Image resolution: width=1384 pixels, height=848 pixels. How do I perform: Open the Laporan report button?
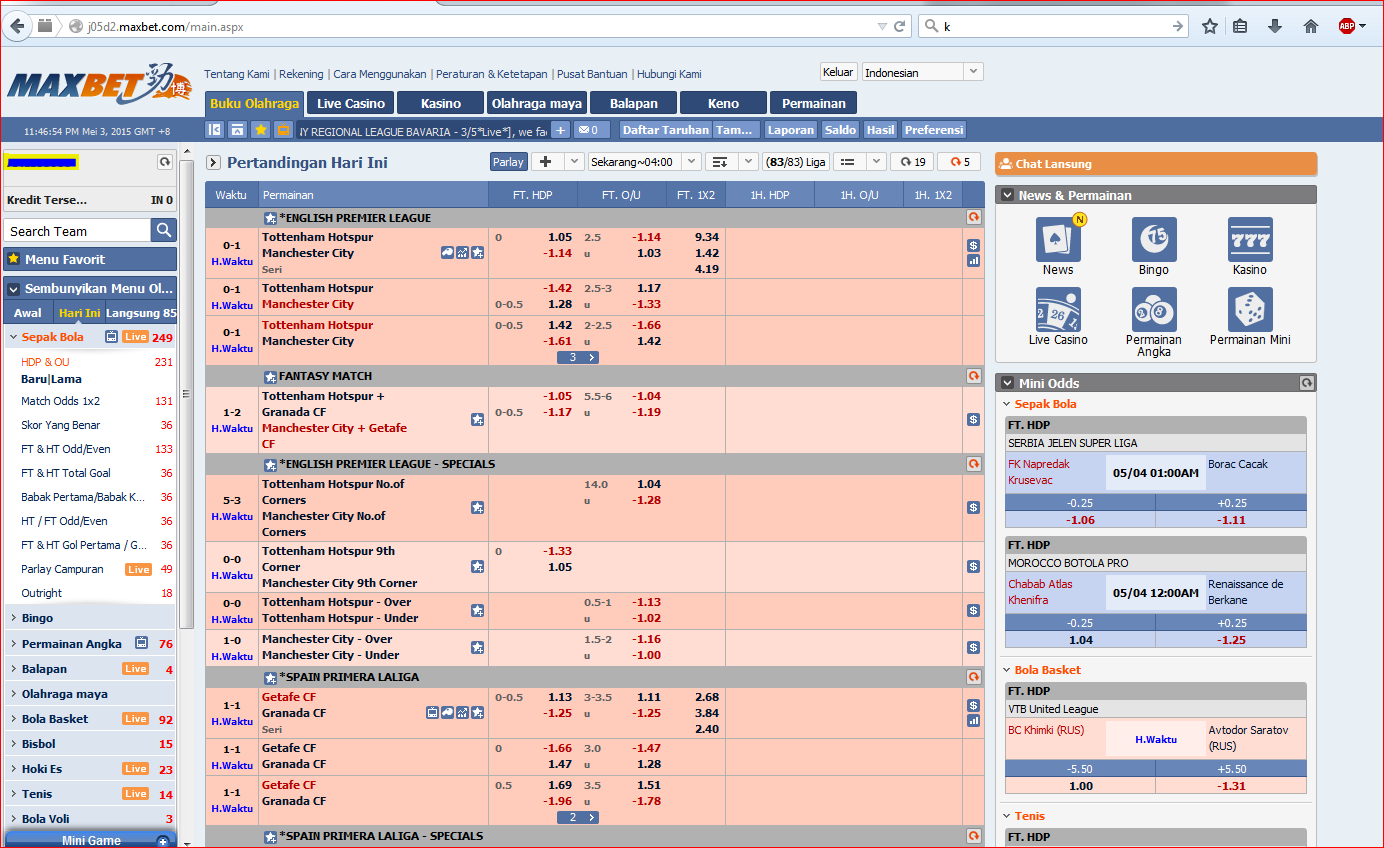pyautogui.click(x=790, y=130)
